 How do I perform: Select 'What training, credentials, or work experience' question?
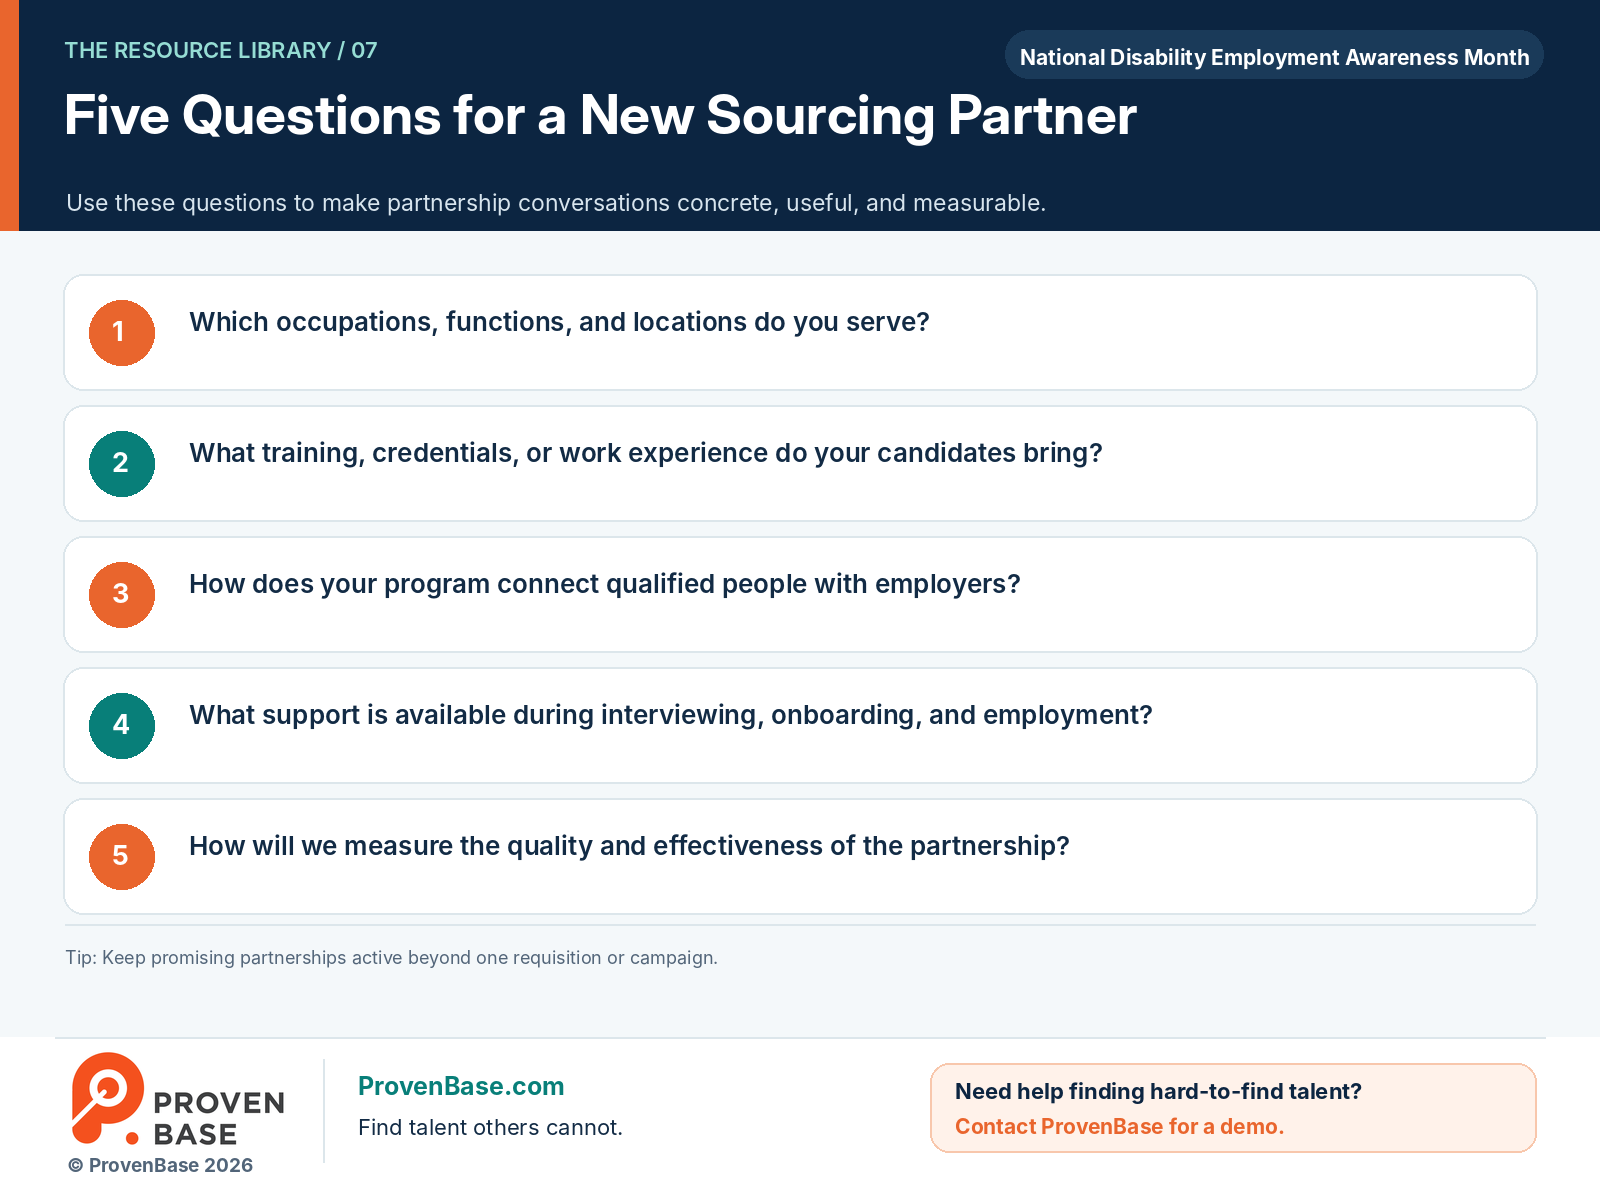pos(800,464)
